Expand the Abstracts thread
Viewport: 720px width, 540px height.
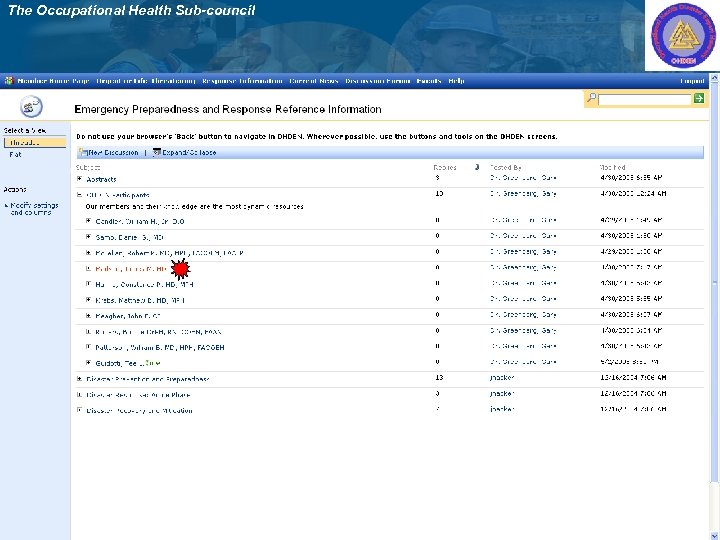79,179
